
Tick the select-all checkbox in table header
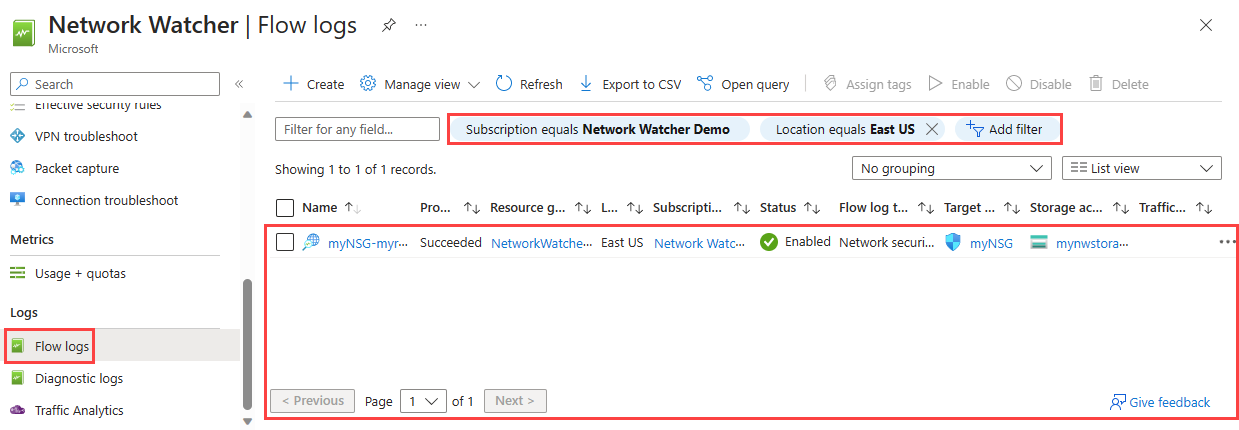tap(285, 208)
